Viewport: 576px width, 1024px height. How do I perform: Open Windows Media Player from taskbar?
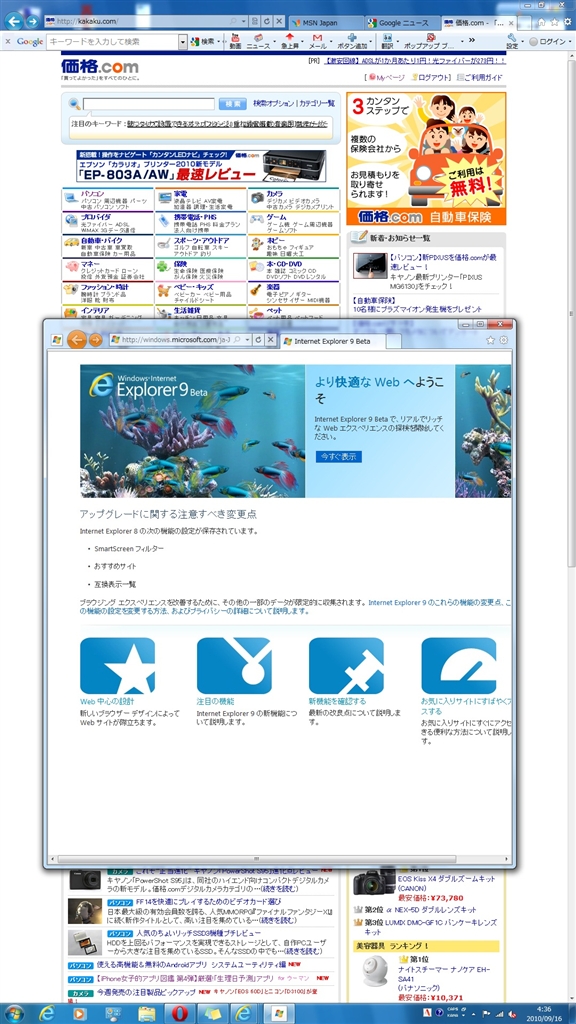coord(79,1013)
